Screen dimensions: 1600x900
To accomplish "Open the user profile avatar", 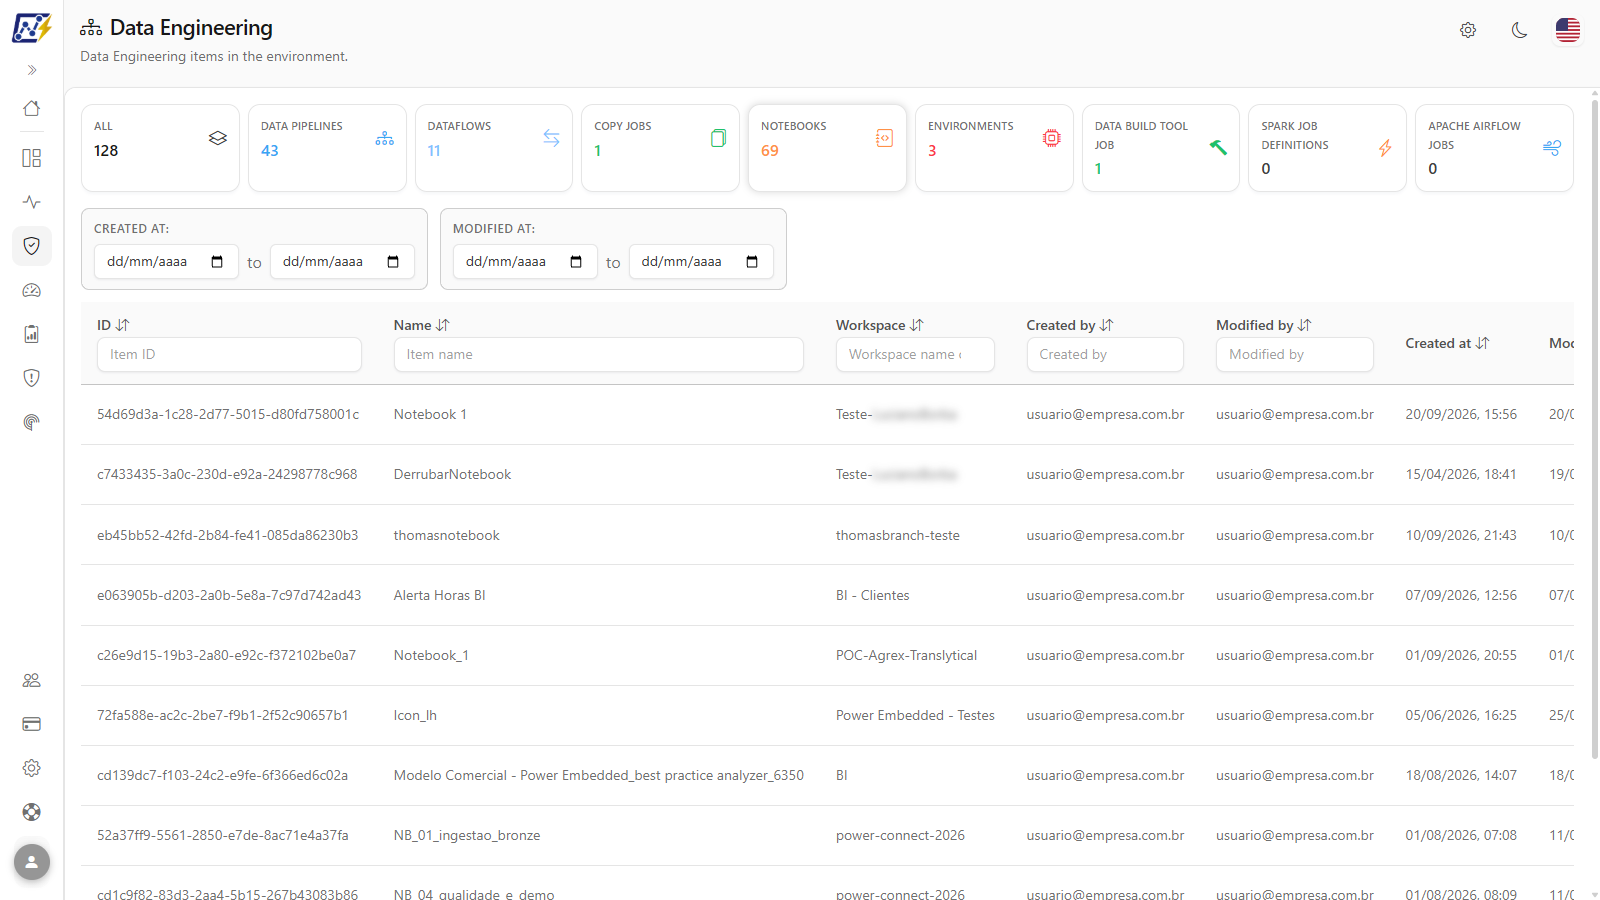I will (32, 862).
